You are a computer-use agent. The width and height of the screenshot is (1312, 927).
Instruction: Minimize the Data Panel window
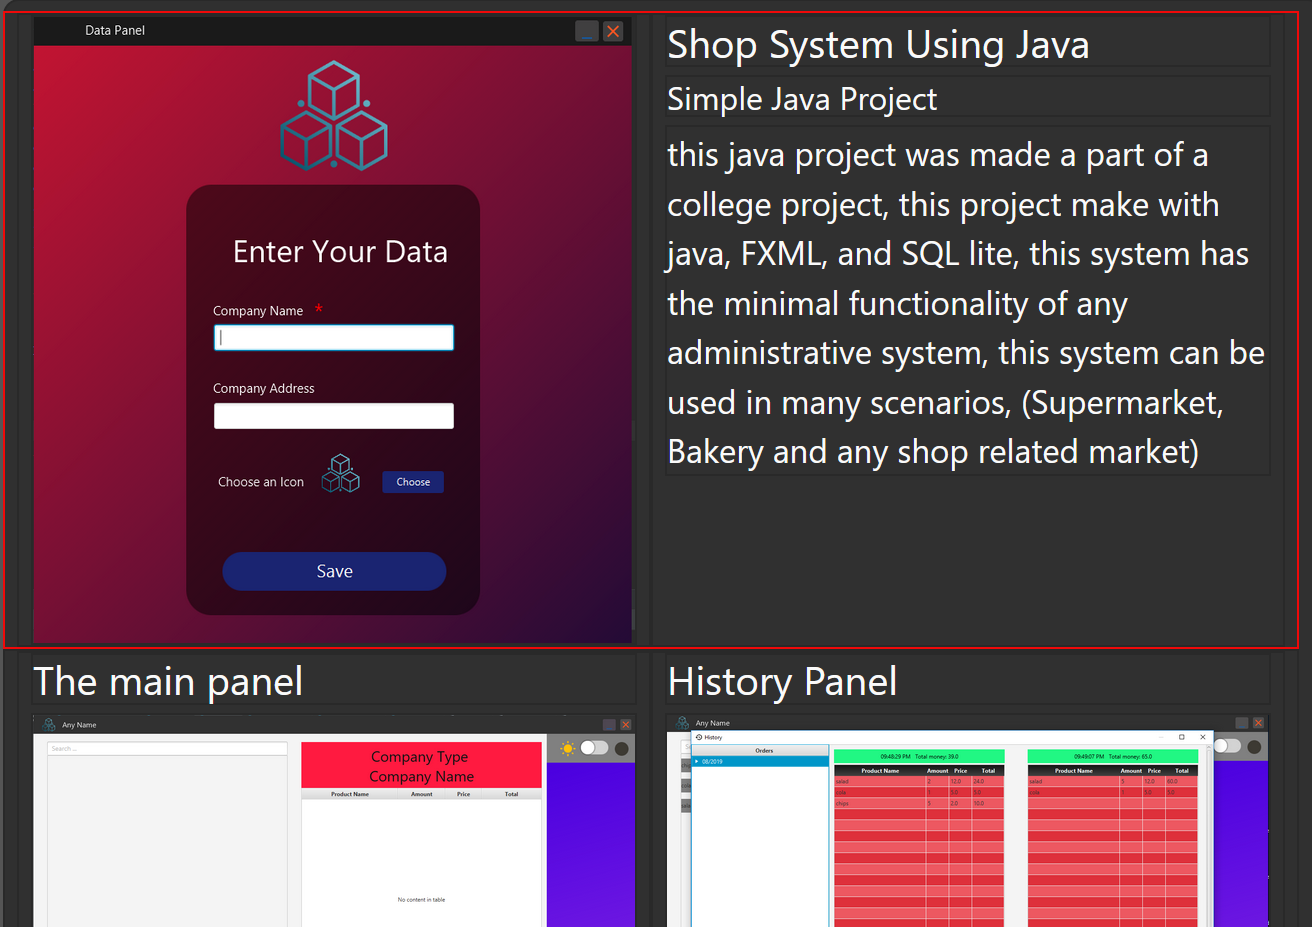[587, 31]
